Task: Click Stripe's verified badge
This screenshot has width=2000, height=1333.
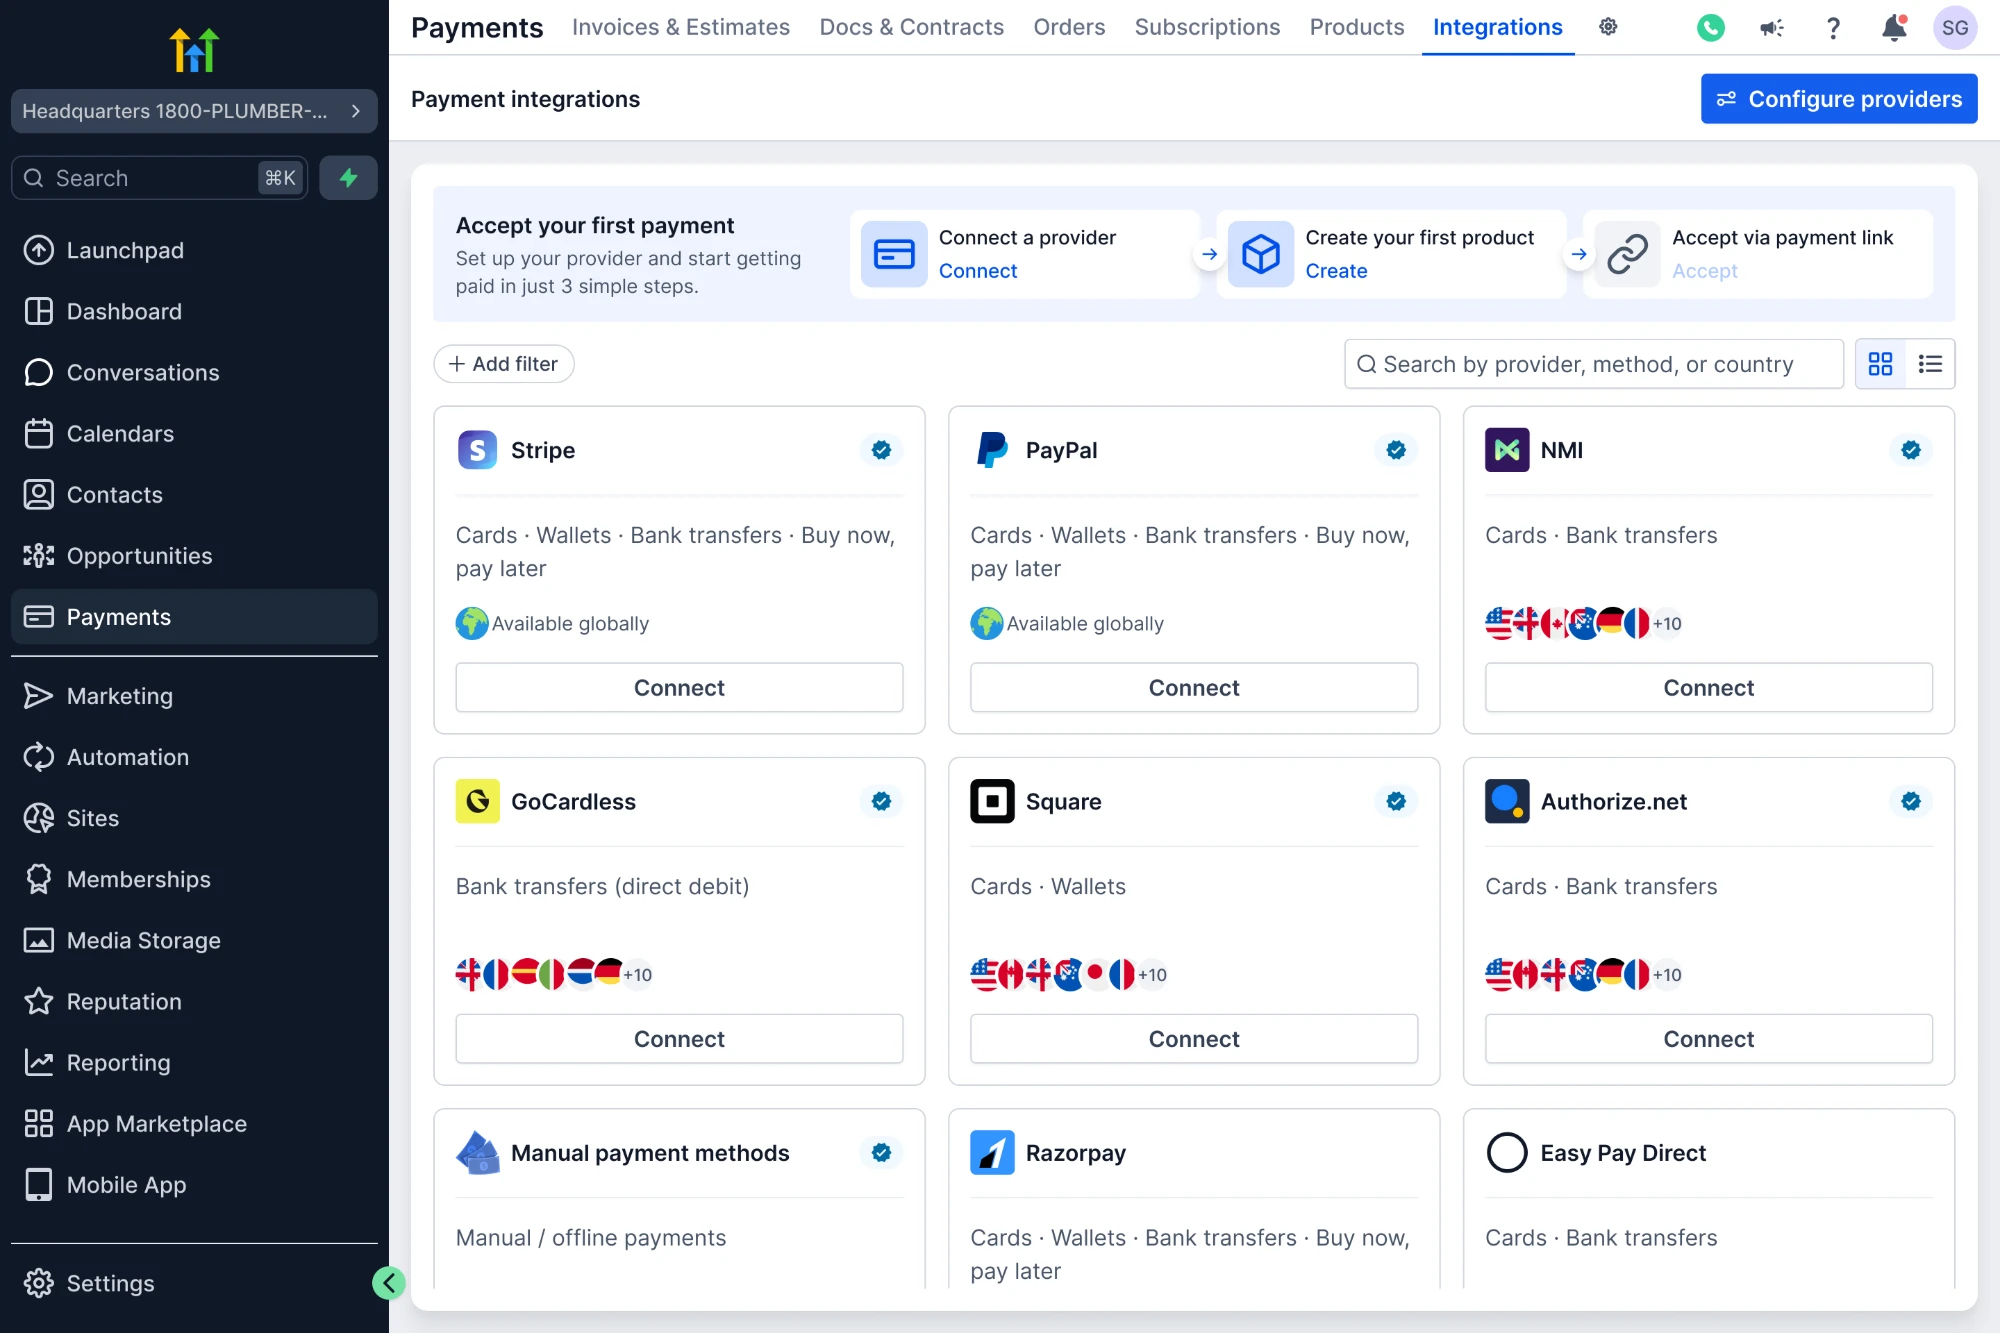Action: (x=881, y=450)
